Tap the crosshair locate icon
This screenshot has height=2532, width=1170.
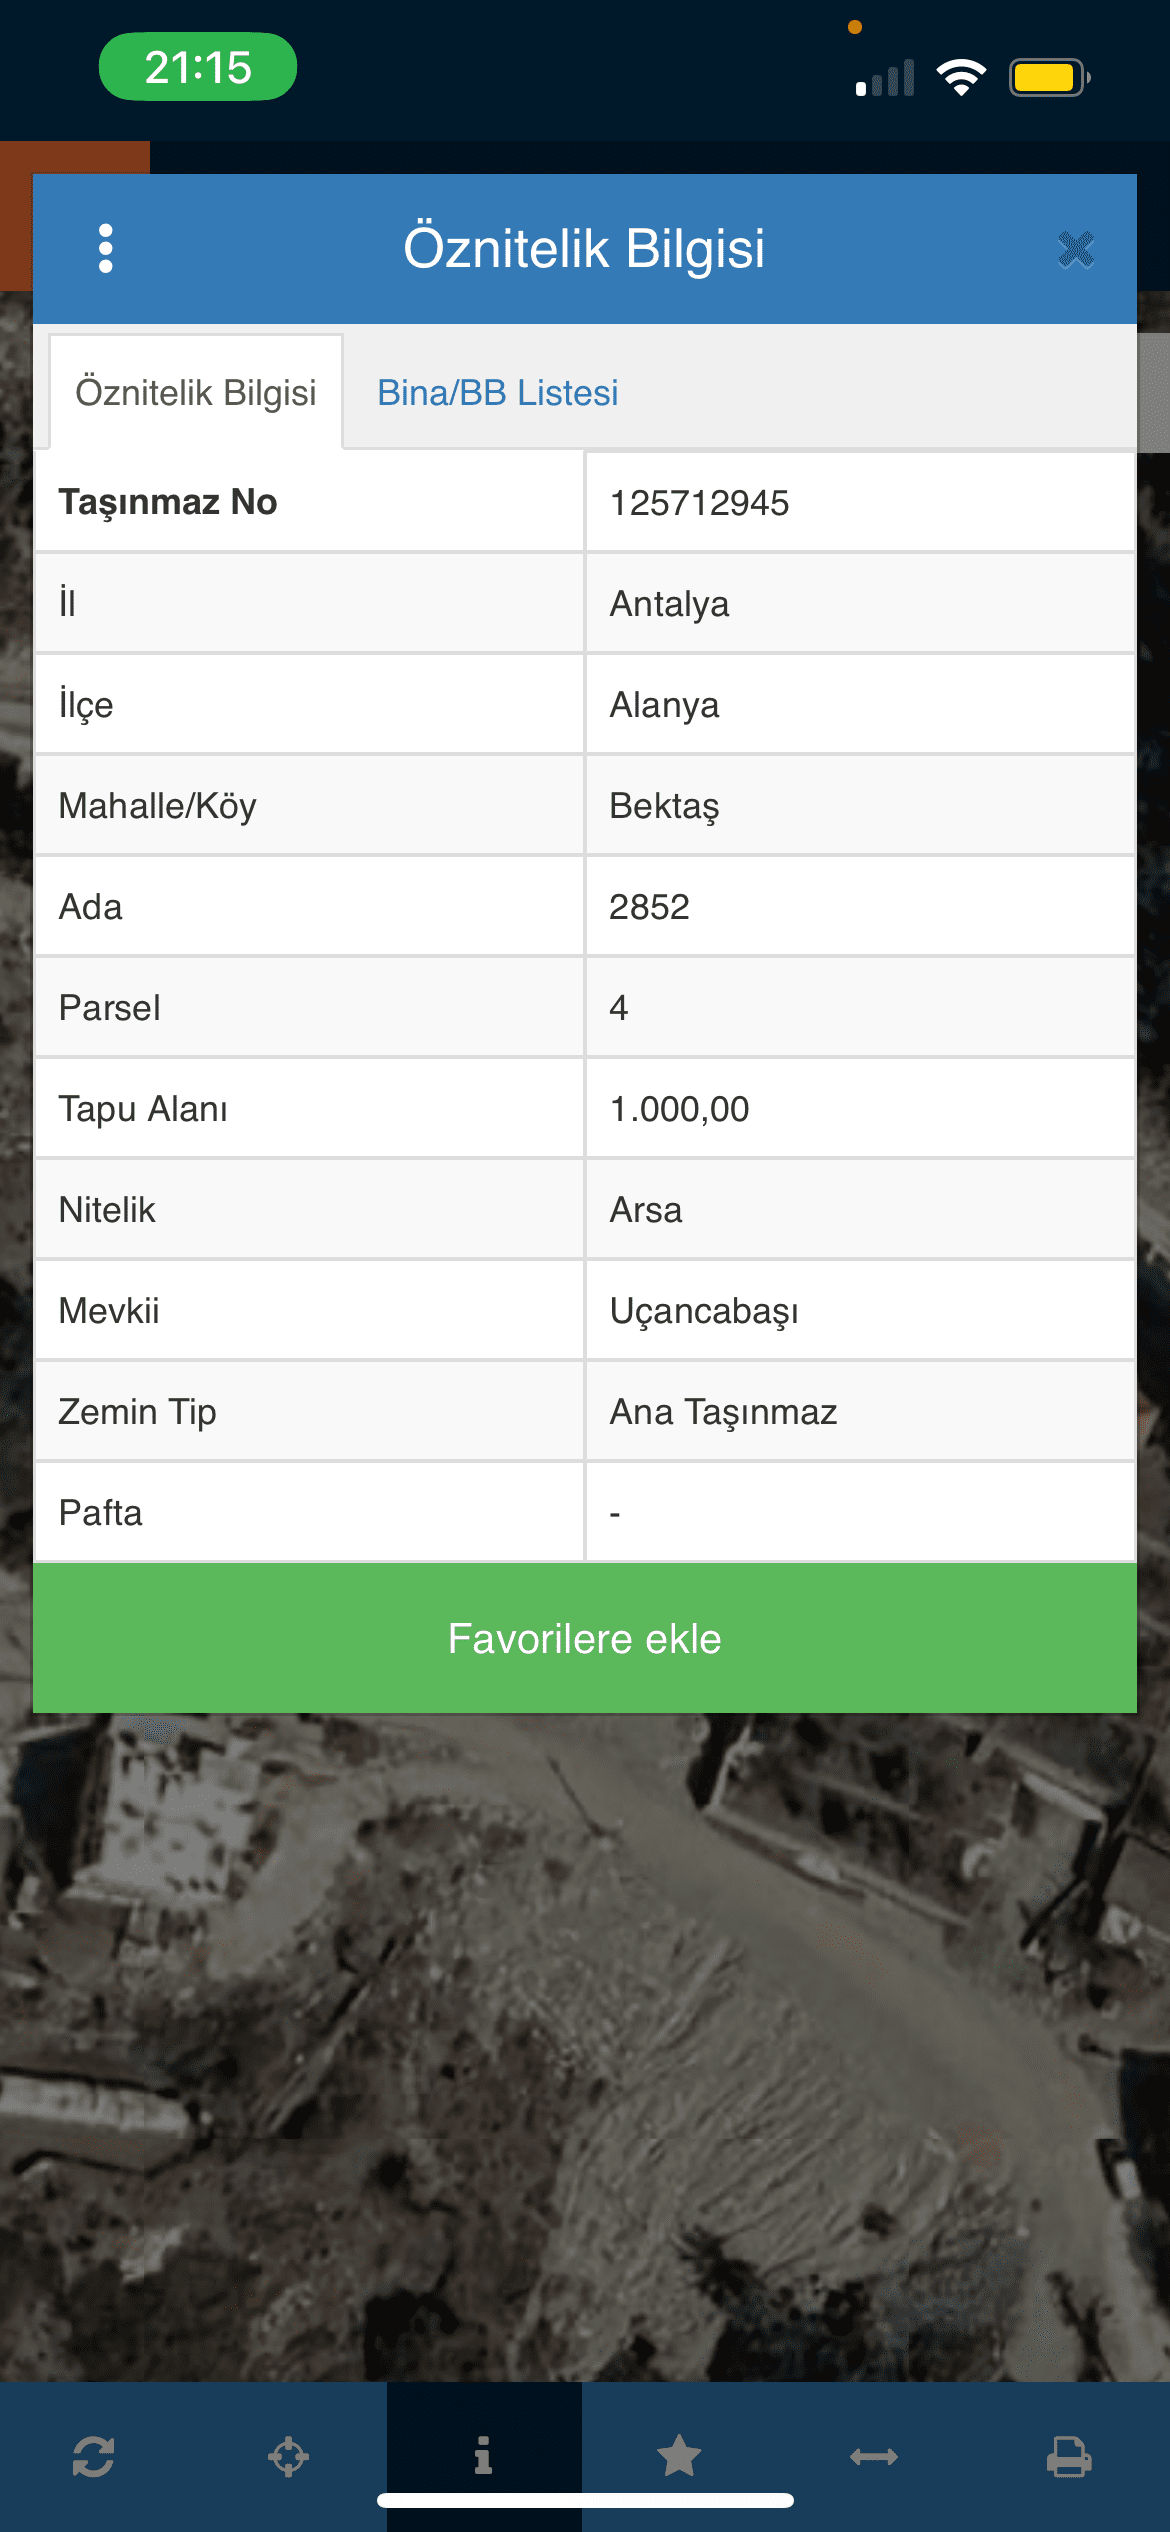288,2456
